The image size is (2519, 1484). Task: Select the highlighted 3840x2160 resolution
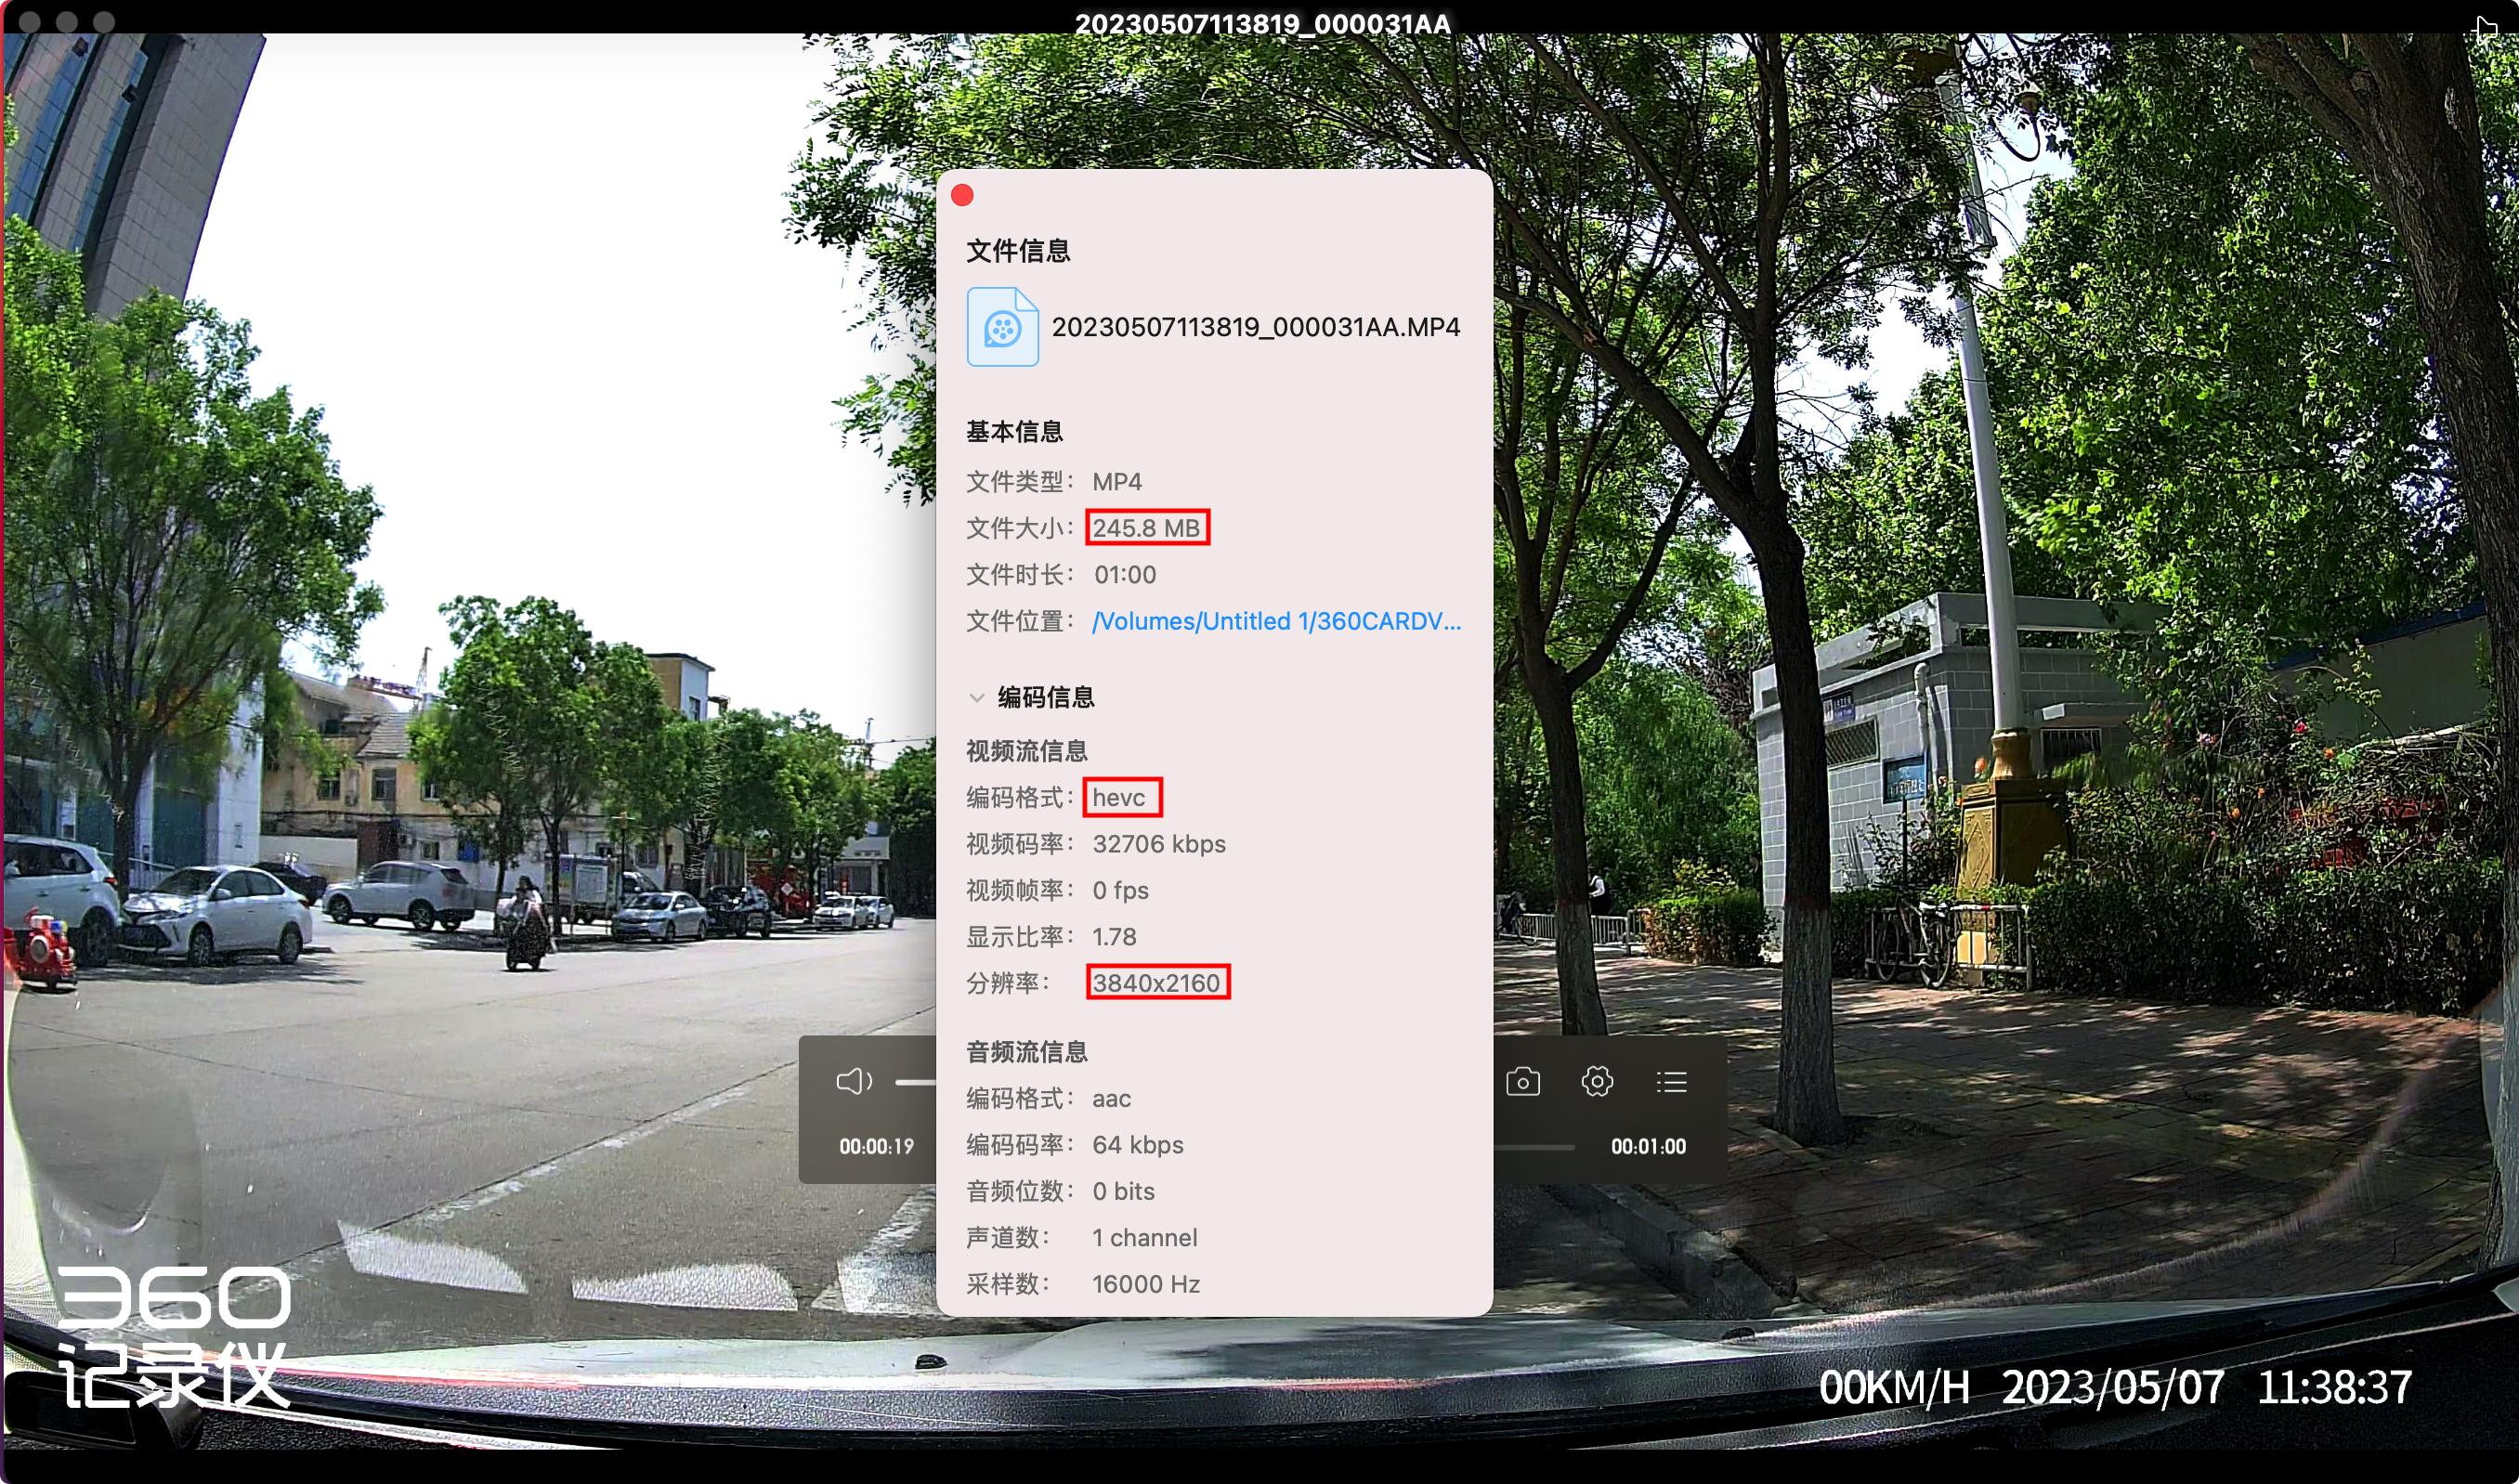[1158, 983]
